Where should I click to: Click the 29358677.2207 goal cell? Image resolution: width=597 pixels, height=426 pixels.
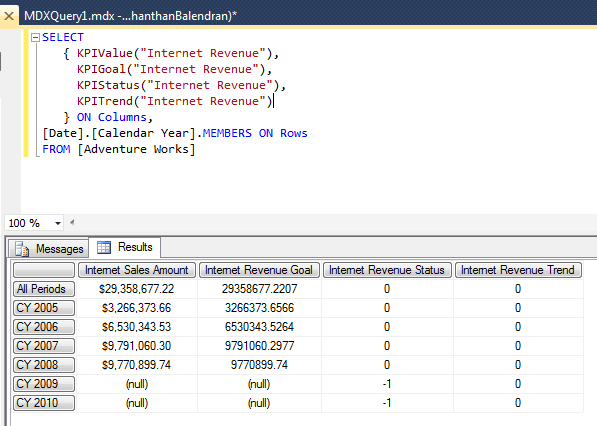tap(259, 289)
